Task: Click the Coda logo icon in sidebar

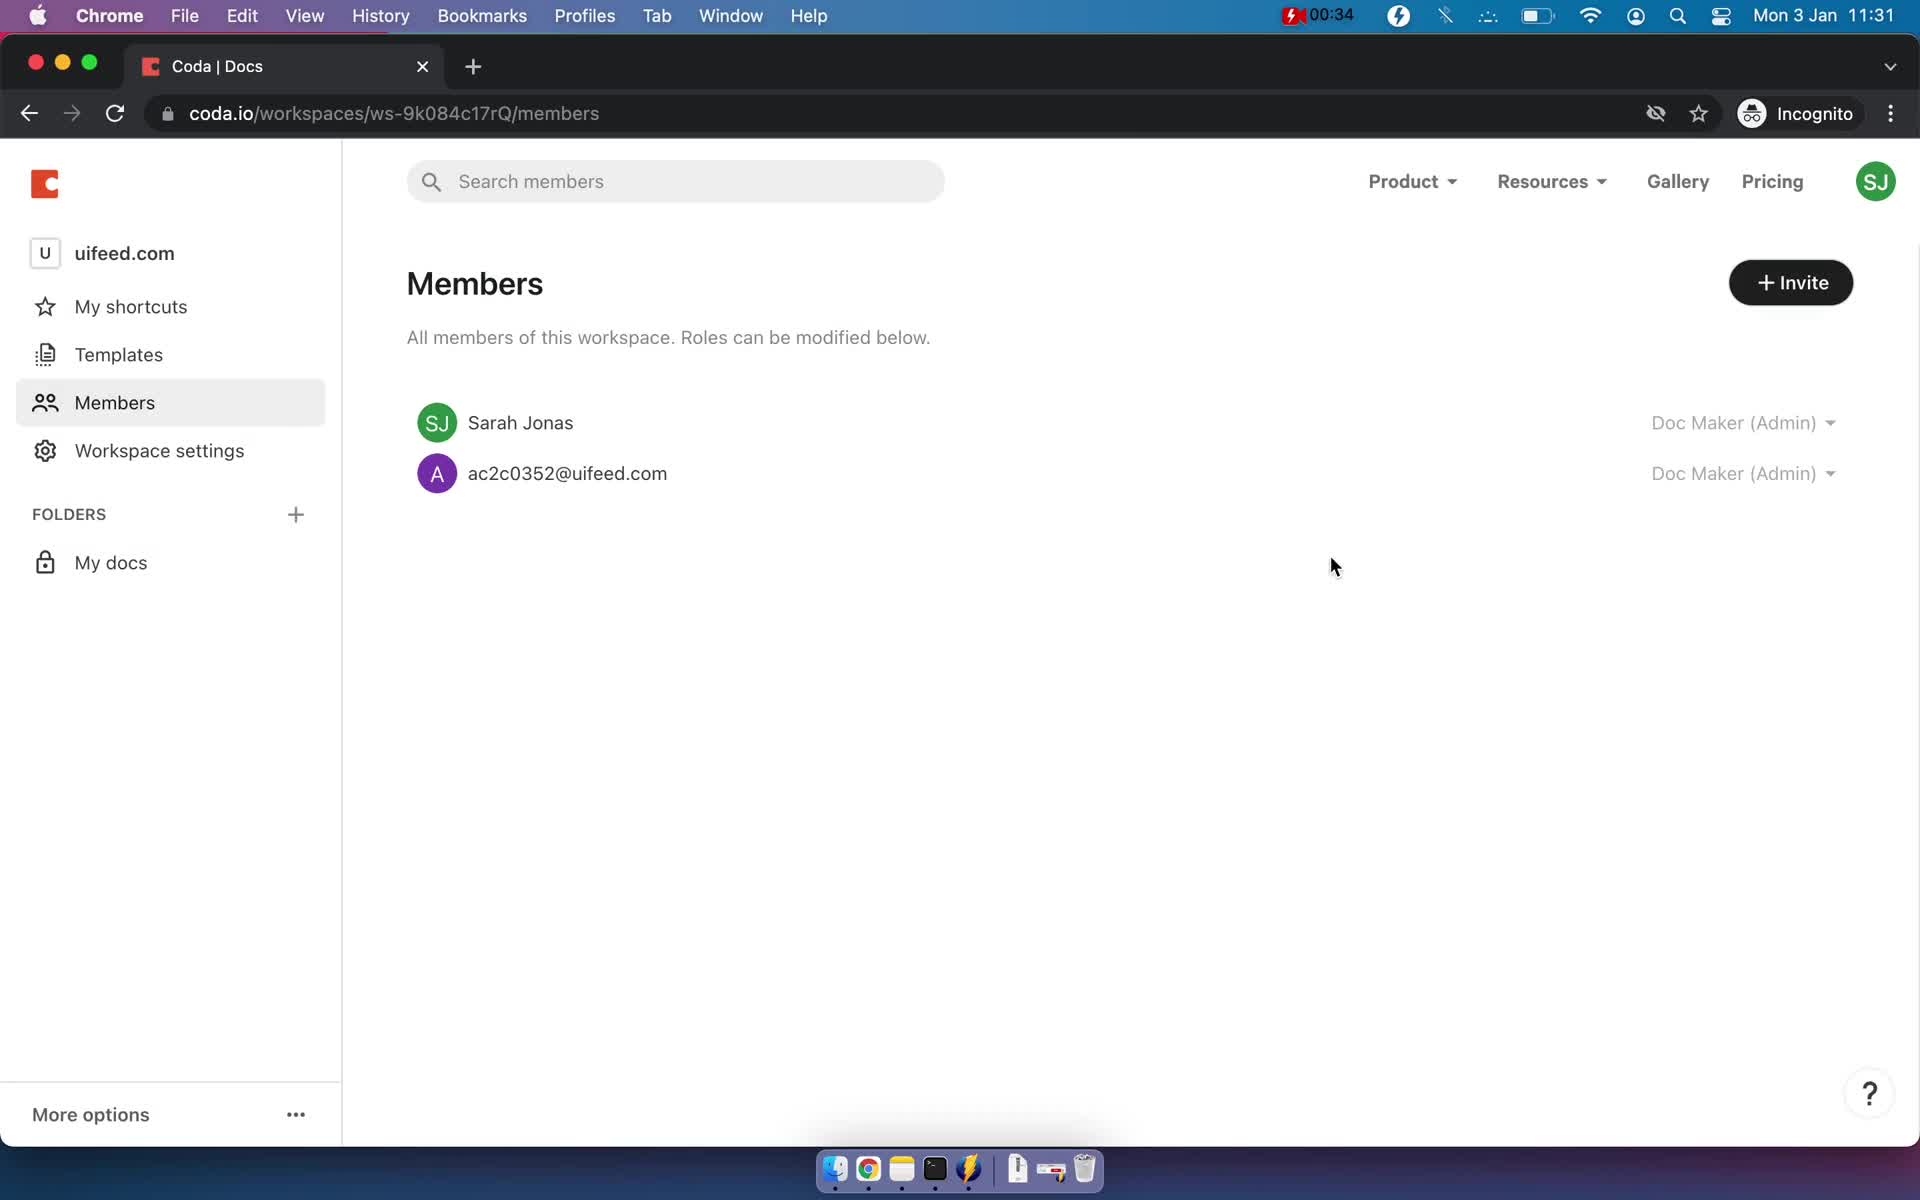Action: (46, 181)
